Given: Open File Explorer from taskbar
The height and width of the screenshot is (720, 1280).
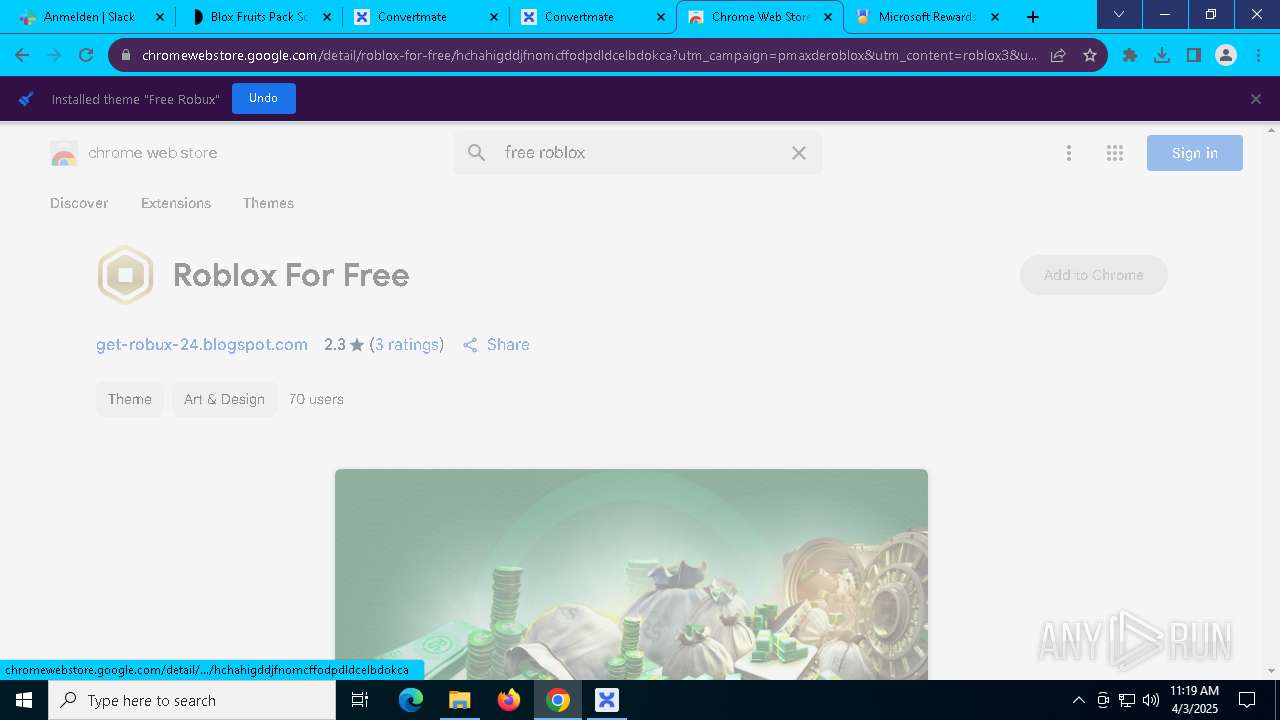Looking at the screenshot, I should point(459,700).
